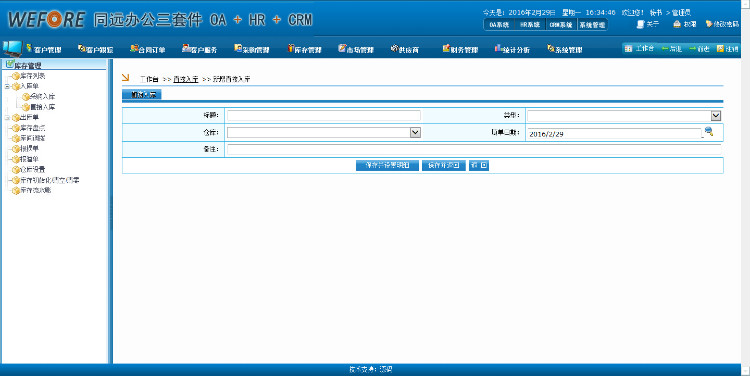The image size is (750, 376).
Task: Open the 市场管理 marketing module
Action: 356,49
